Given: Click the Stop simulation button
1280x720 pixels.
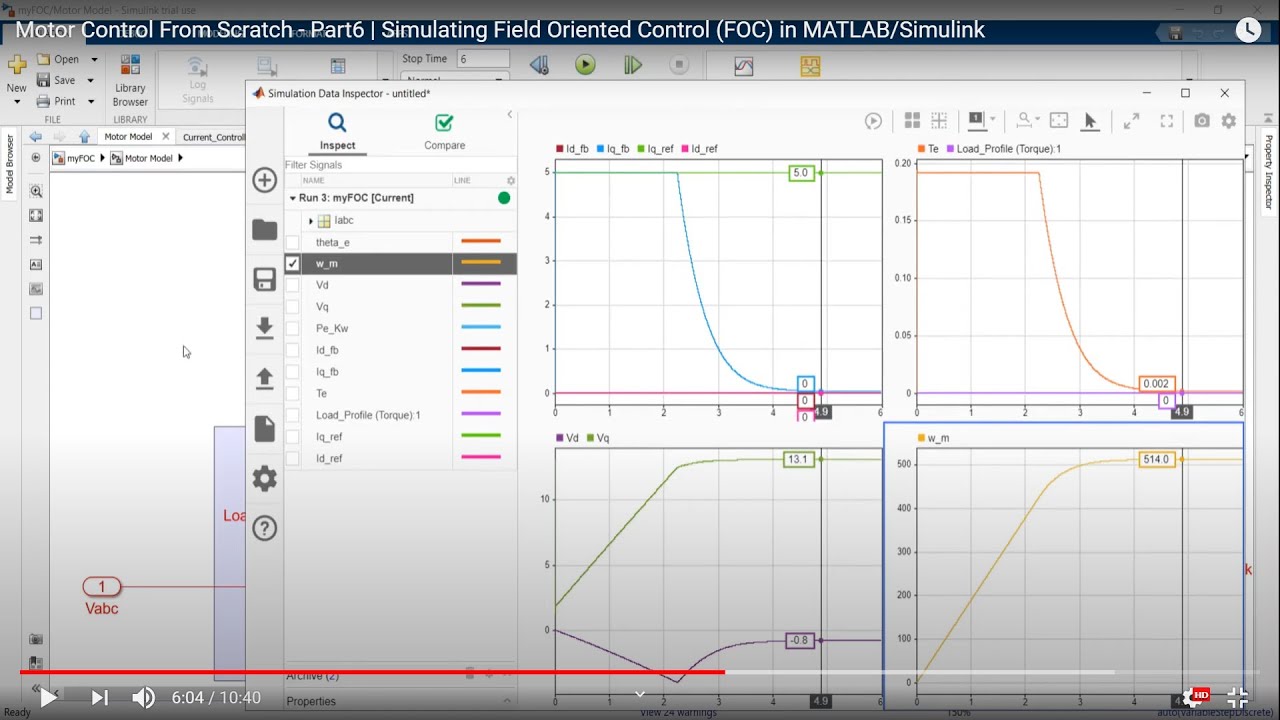Looking at the screenshot, I should tap(679, 66).
